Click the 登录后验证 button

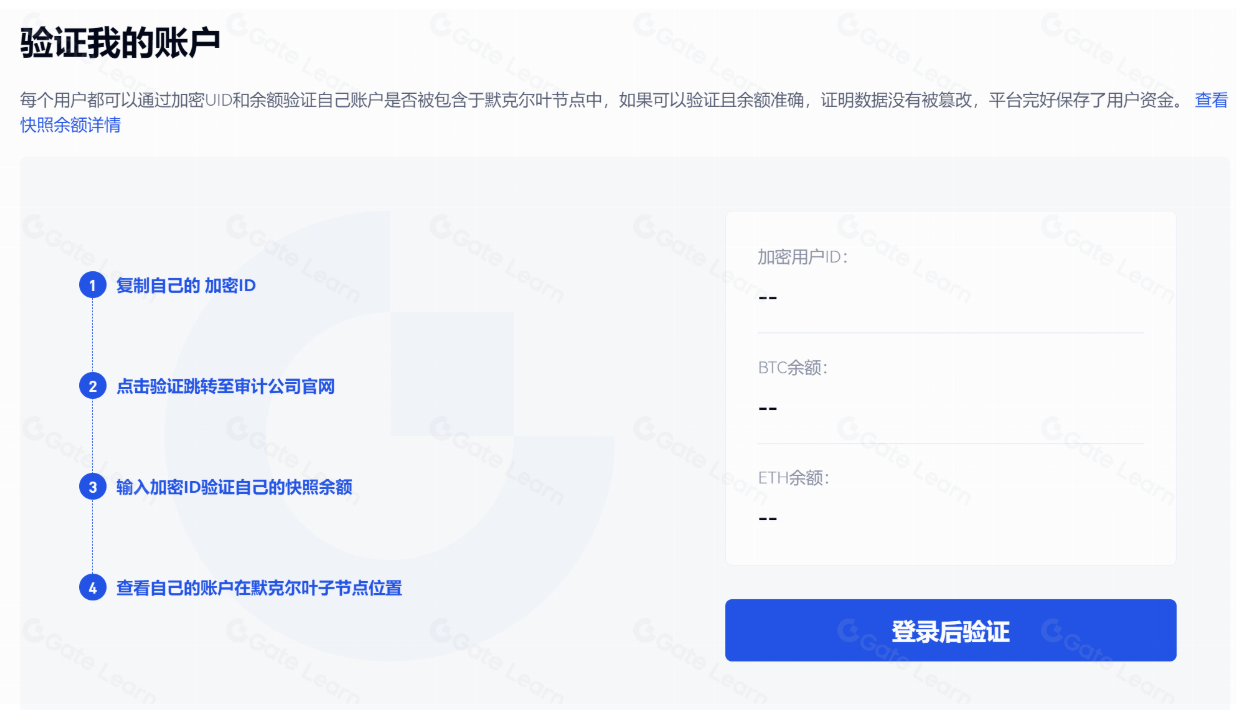pyautogui.click(x=950, y=631)
